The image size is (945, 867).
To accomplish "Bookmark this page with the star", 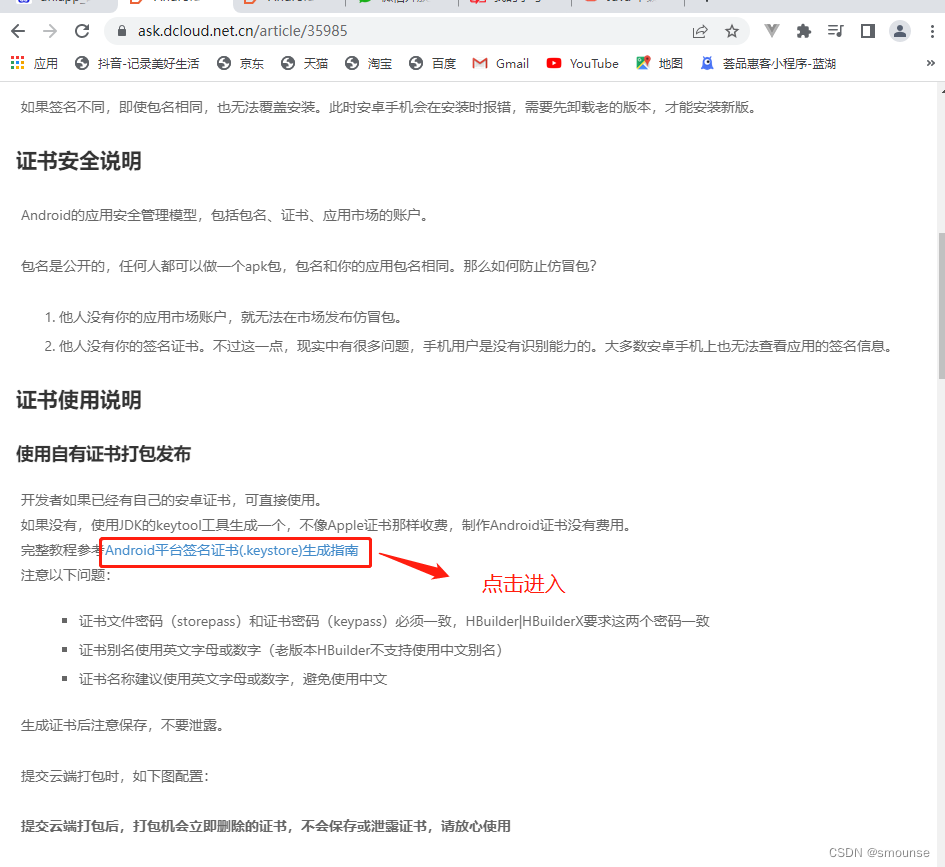I will pos(732,31).
